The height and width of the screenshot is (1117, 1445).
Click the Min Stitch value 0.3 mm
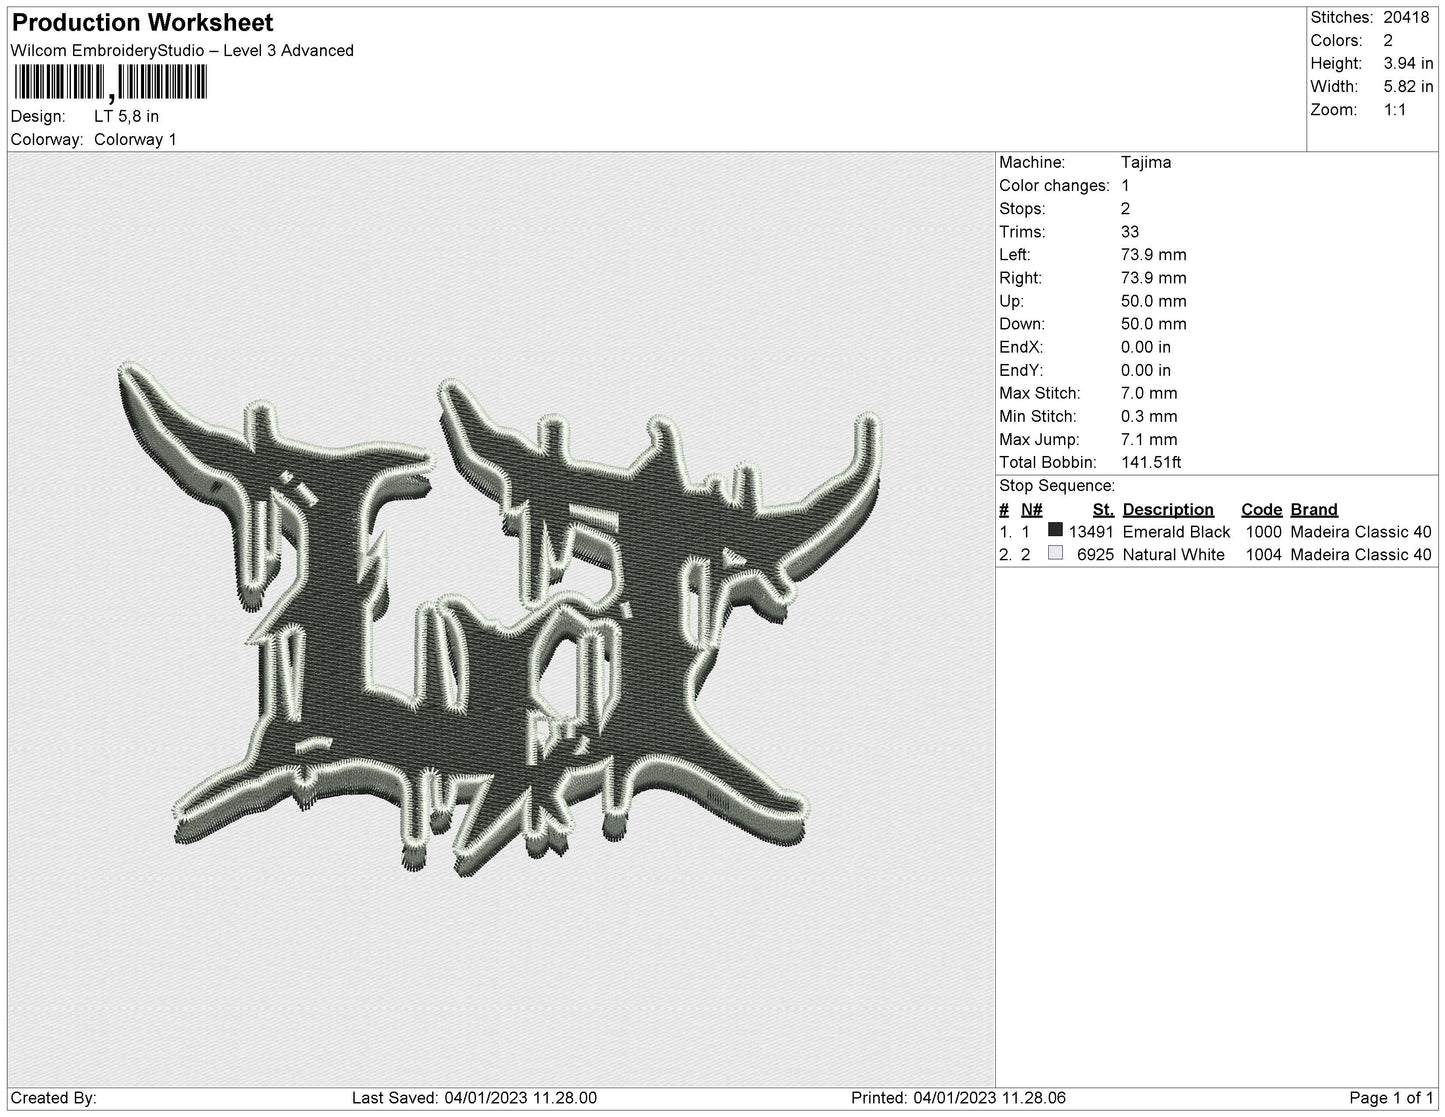click(x=1149, y=416)
